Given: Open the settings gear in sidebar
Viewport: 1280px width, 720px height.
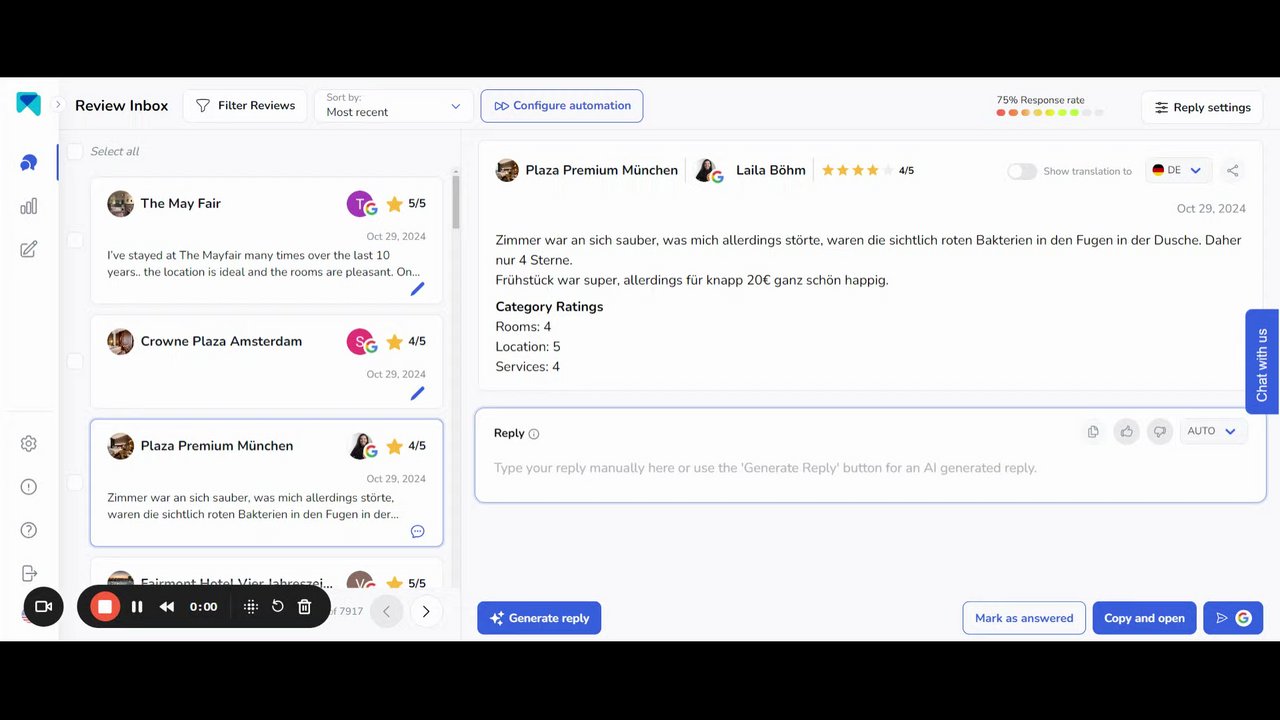Looking at the screenshot, I should click(29, 444).
